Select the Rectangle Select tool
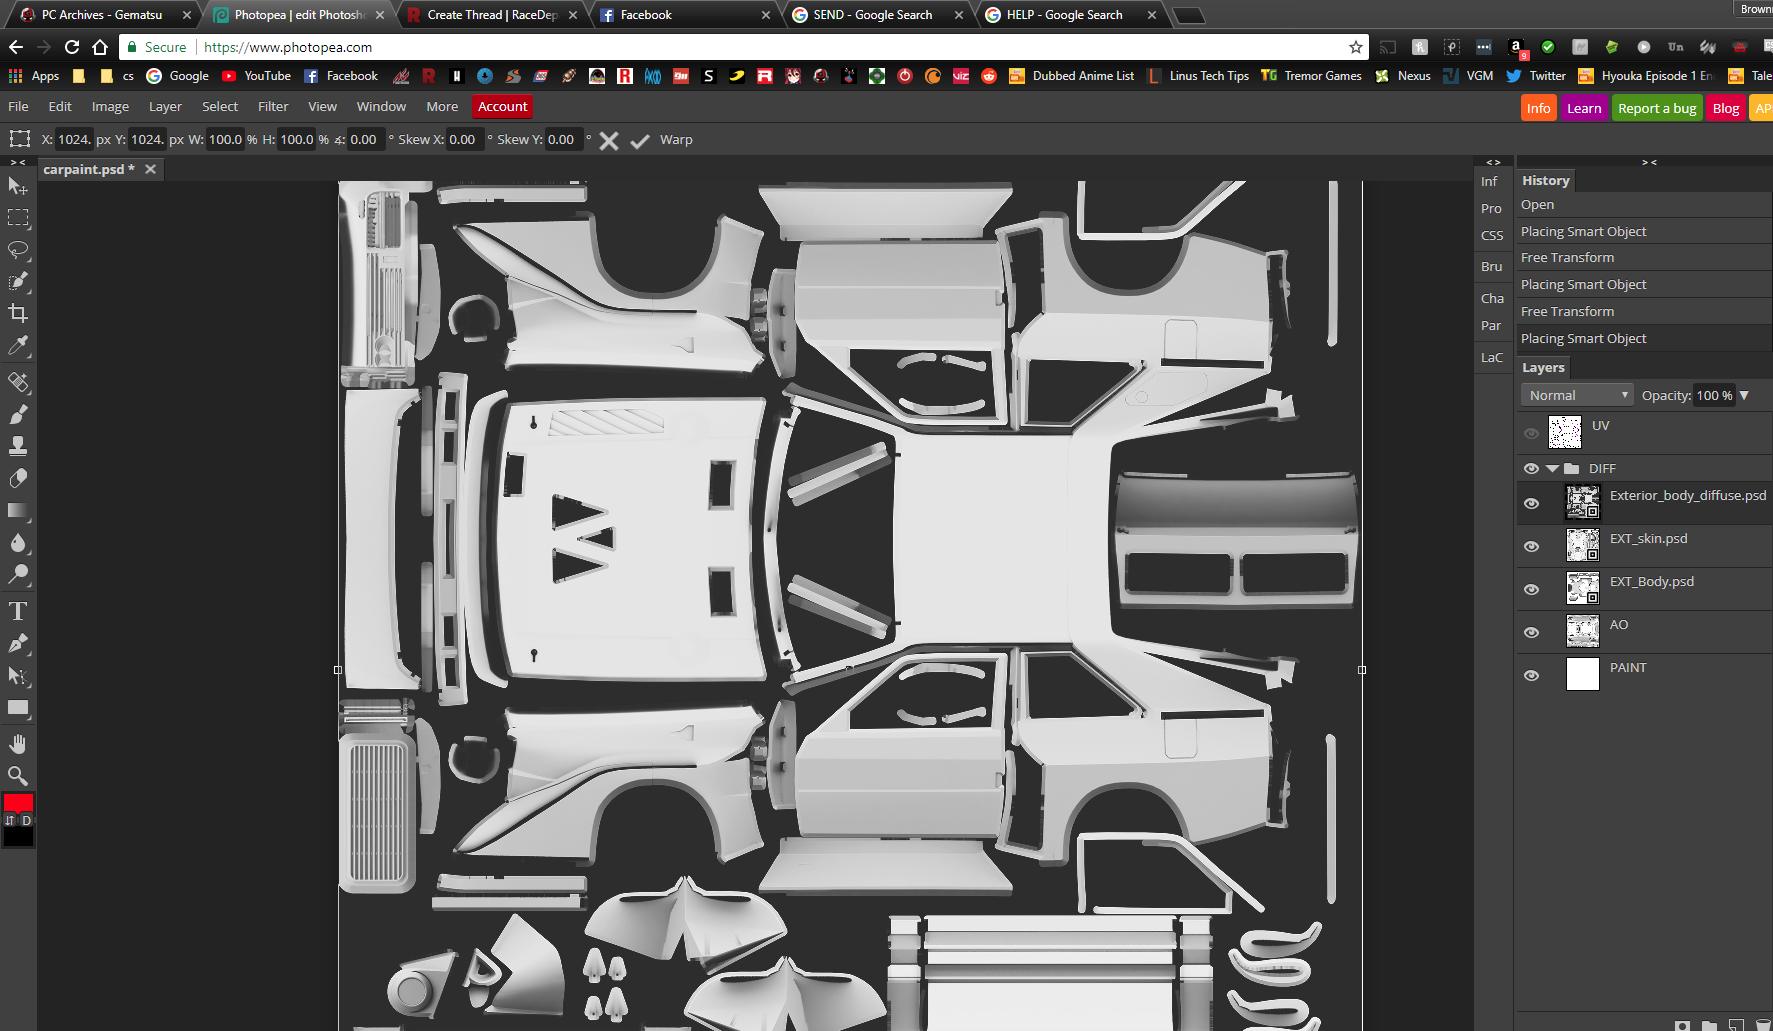Screen dimensions: 1773x1031 18,218
